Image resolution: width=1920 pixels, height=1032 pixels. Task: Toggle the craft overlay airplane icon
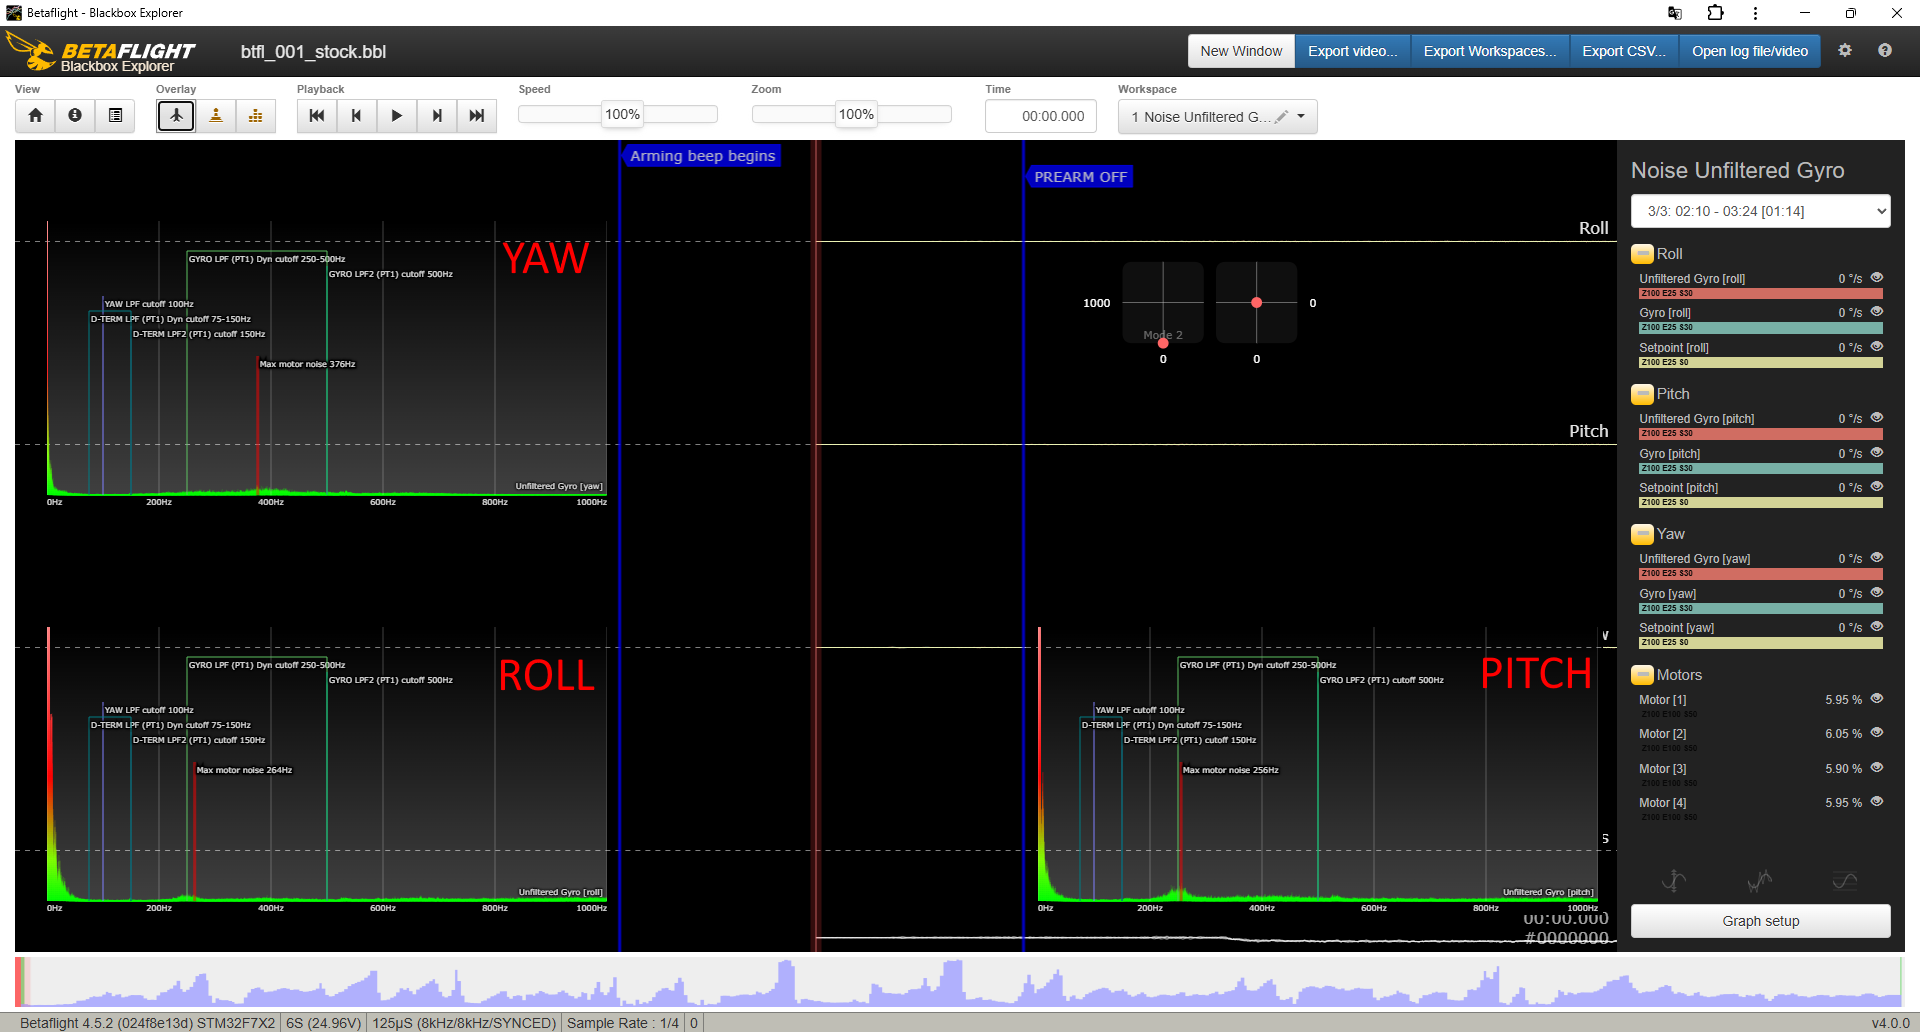click(x=176, y=116)
